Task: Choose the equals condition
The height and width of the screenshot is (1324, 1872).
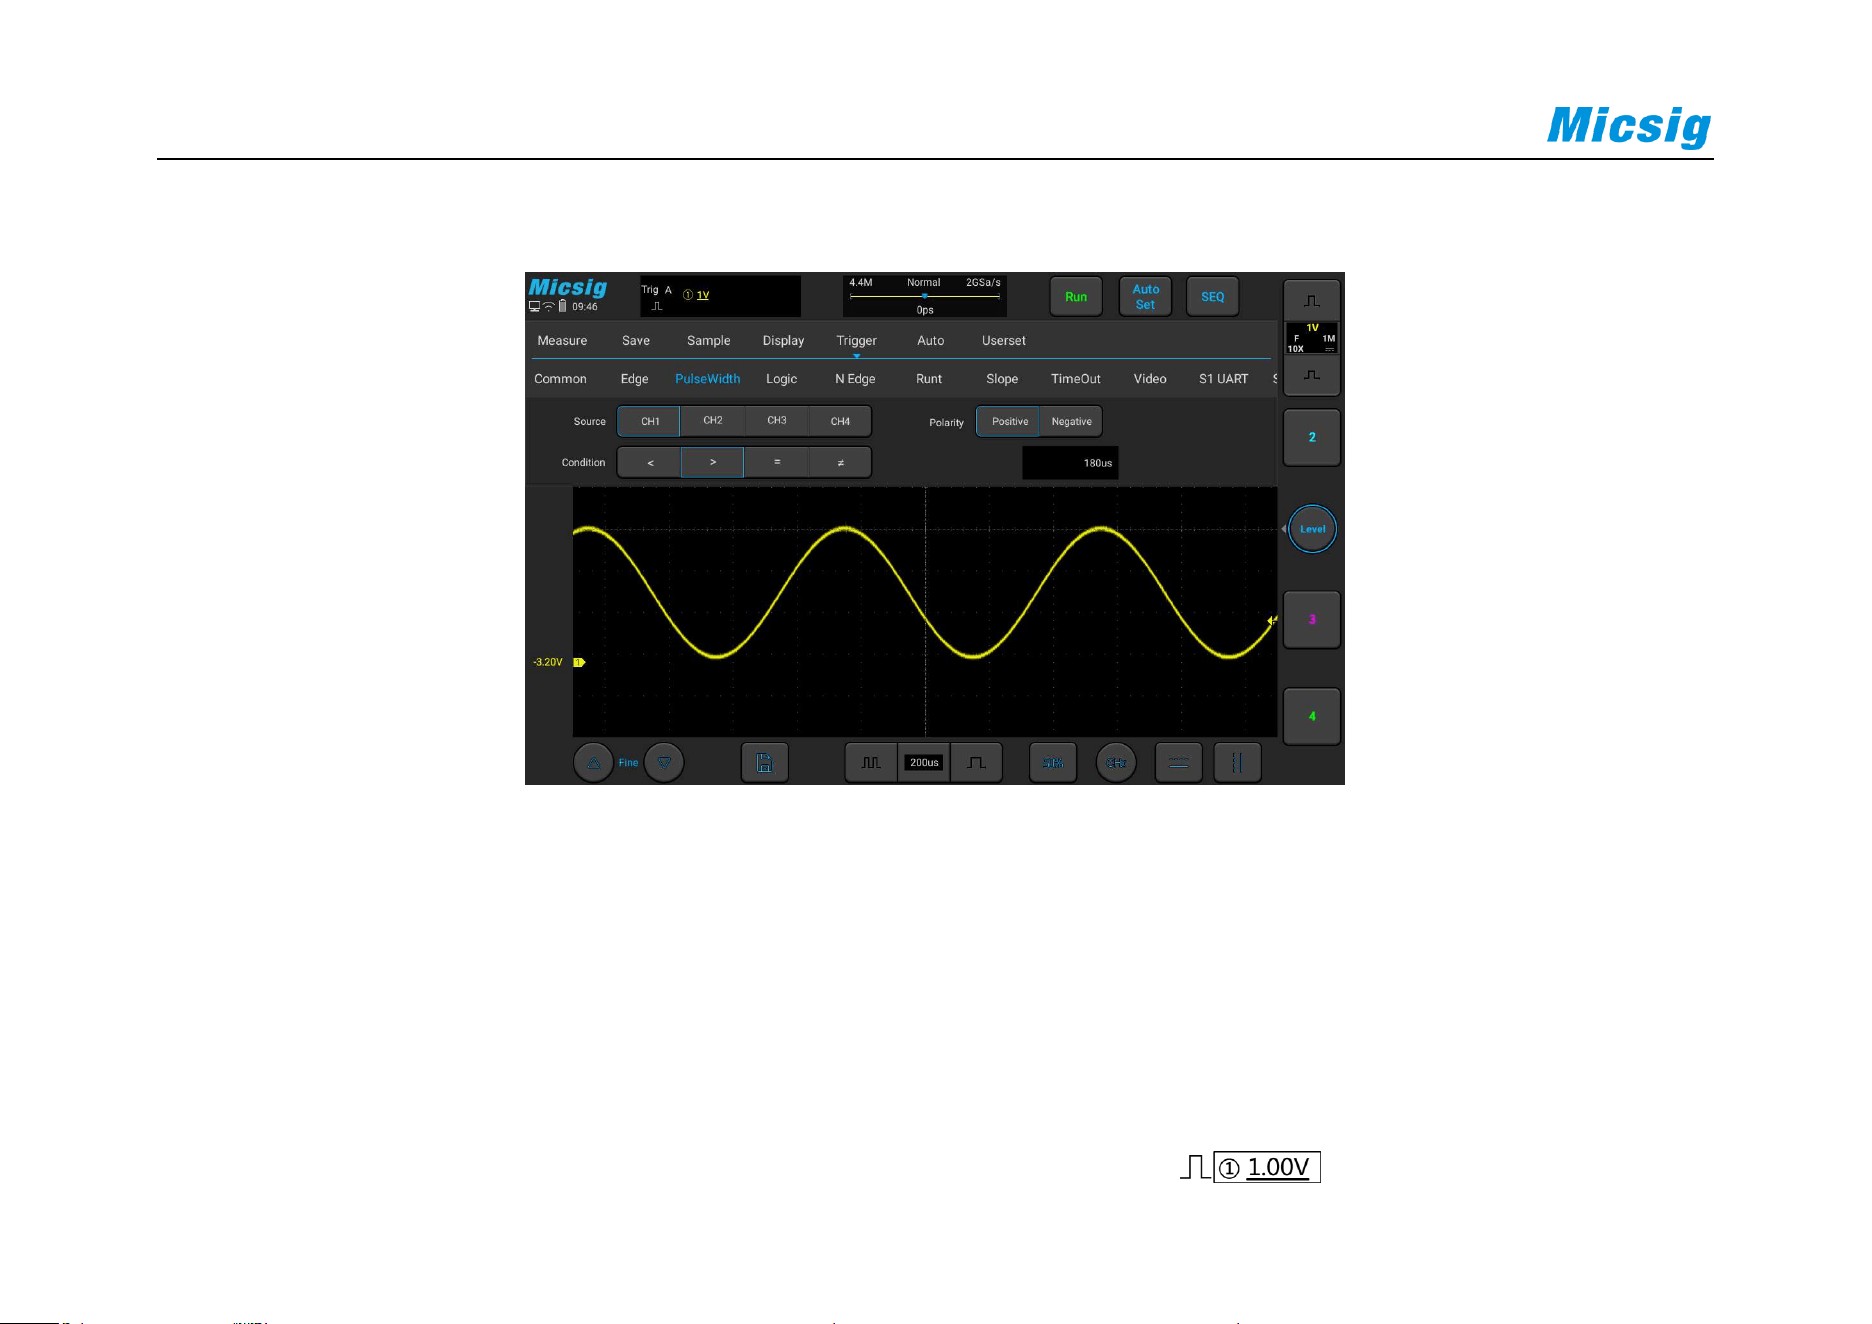Action: pyautogui.click(x=777, y=463)
